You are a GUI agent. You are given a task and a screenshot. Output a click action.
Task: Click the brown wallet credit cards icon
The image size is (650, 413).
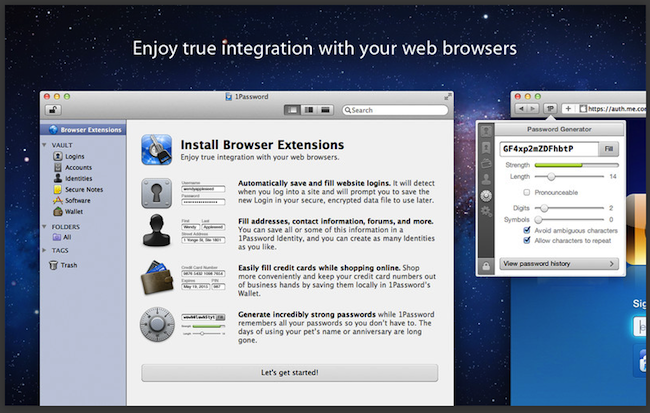tap(157, 277)
